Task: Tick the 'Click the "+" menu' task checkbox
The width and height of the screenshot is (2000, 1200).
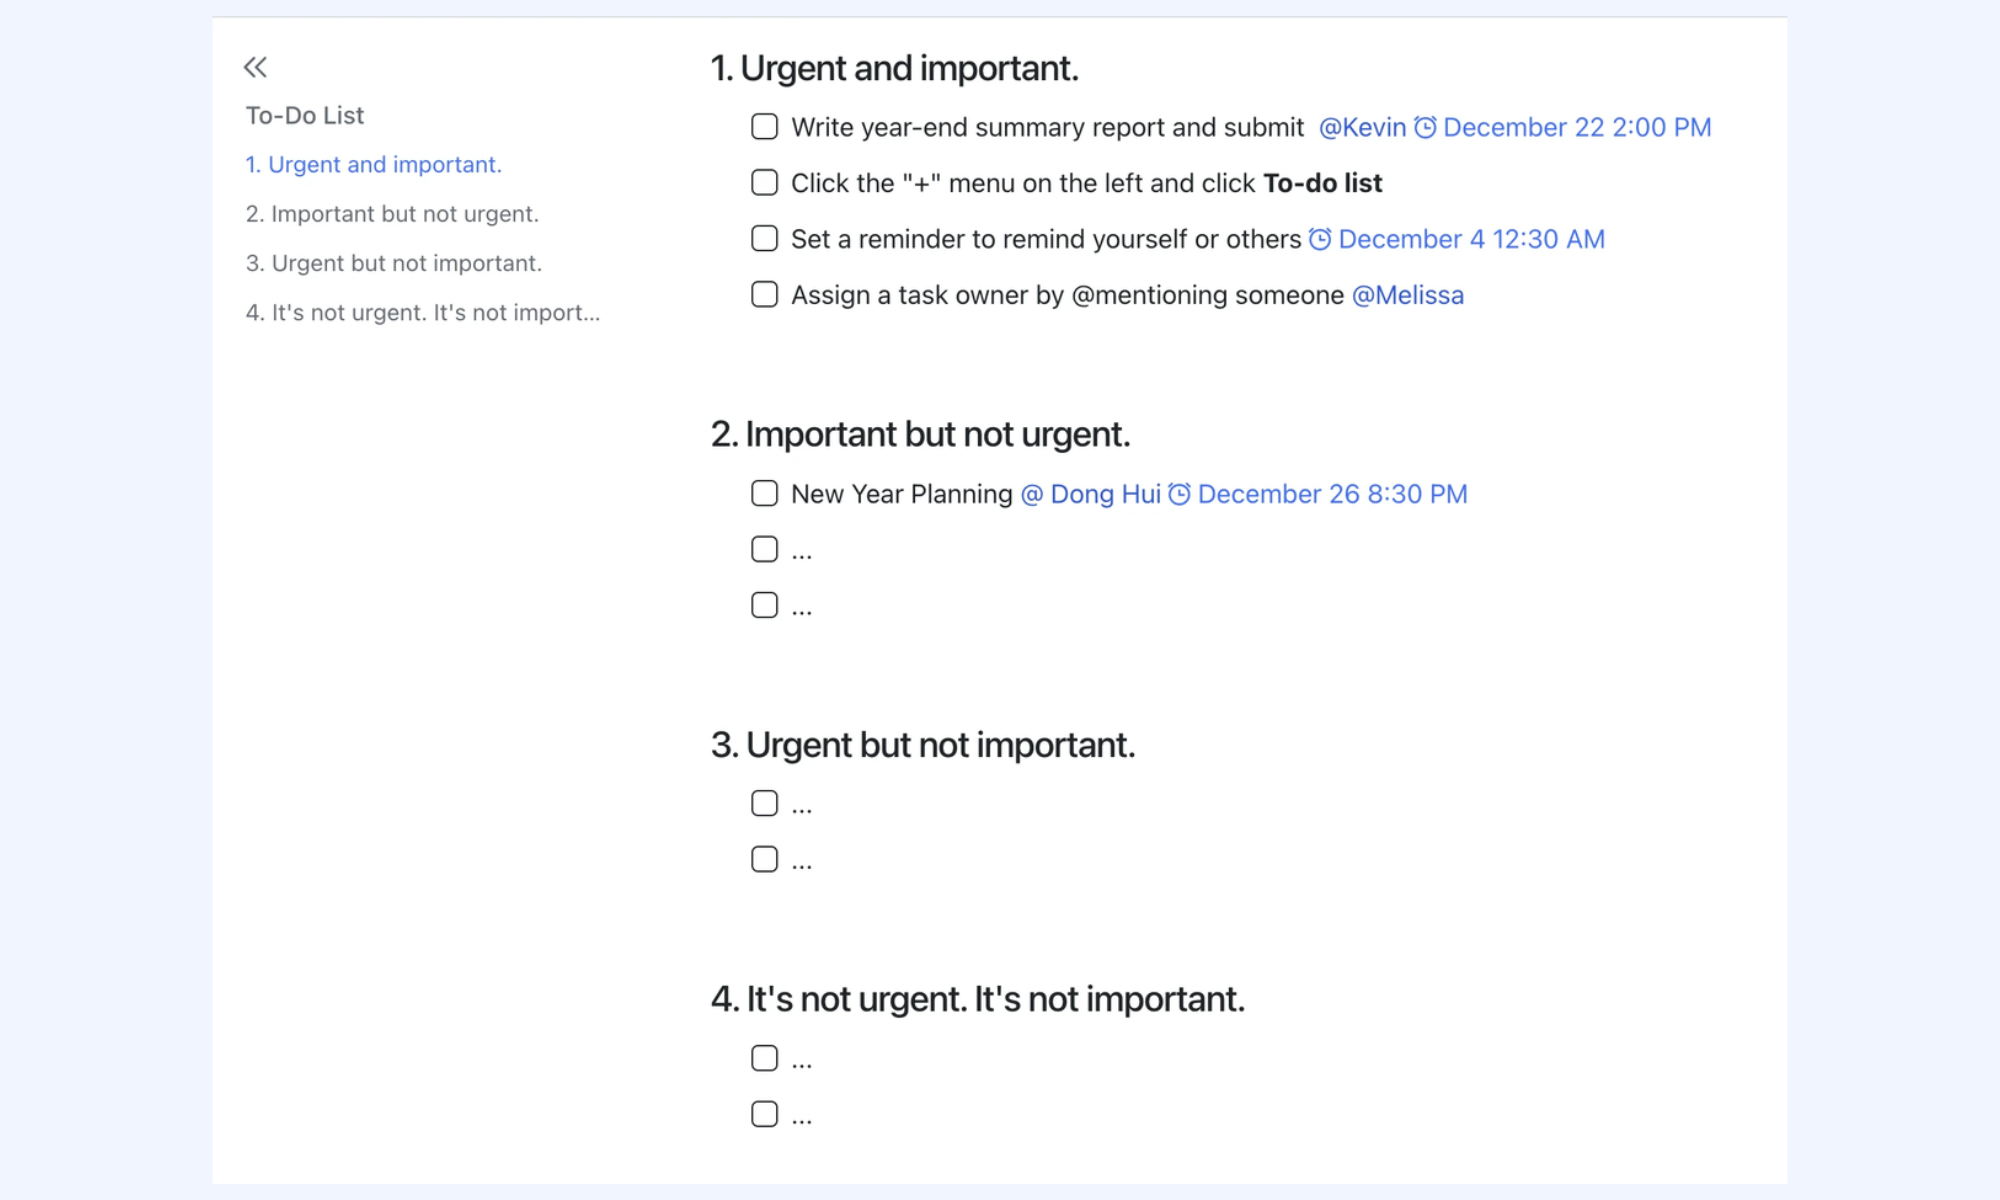Action: coord(764,182)
